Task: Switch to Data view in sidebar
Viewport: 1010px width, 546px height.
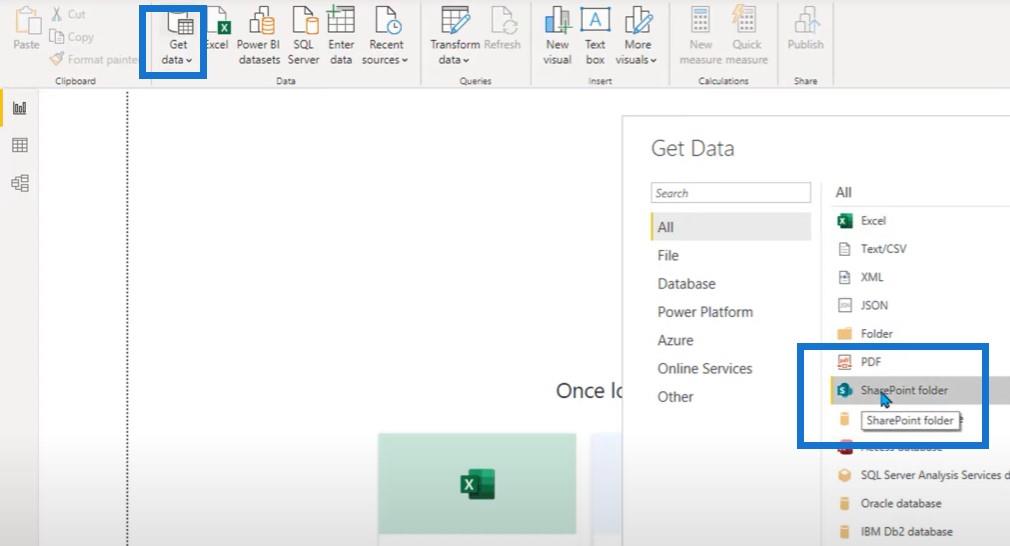Action: point(20,145)
